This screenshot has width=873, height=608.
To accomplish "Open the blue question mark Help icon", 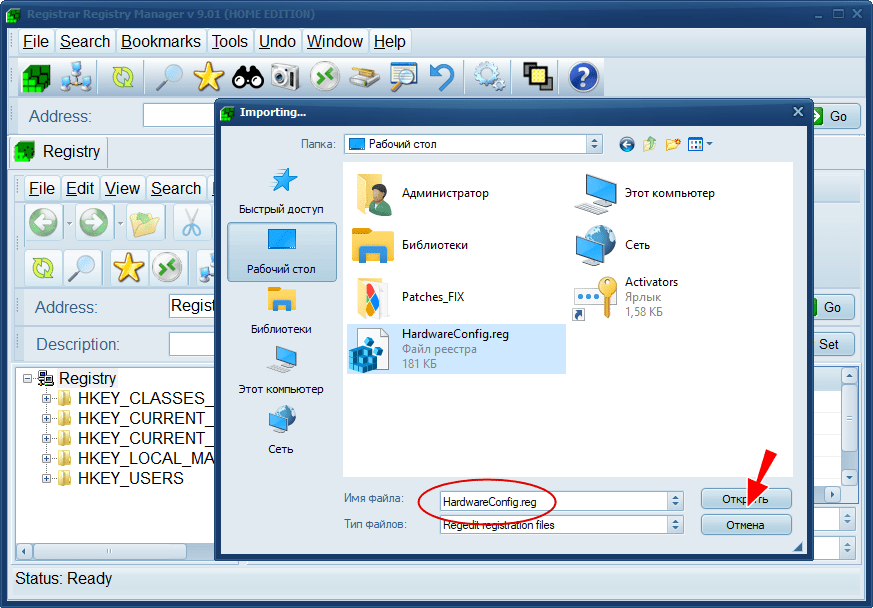I will pyautogui.click(x=583, y=77).
